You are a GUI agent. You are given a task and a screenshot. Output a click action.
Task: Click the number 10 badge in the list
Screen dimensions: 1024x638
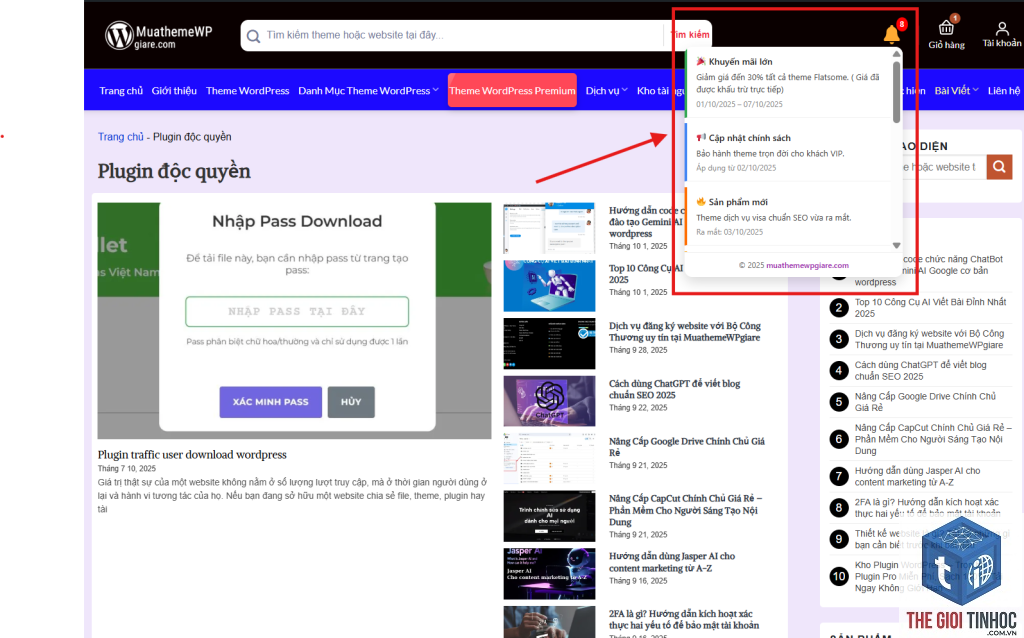(839, 576)
